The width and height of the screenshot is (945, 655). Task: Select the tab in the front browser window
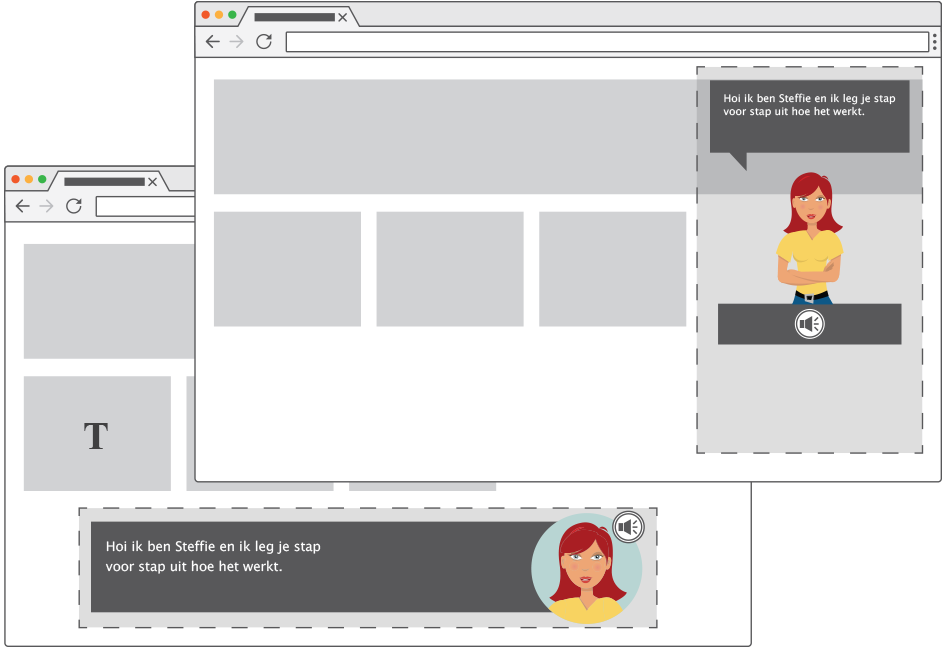pyautogui.click(x=300, y=17)
